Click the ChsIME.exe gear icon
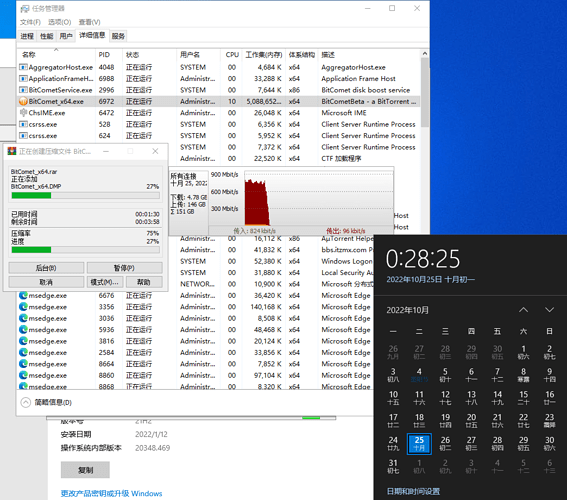 [24, 113]
